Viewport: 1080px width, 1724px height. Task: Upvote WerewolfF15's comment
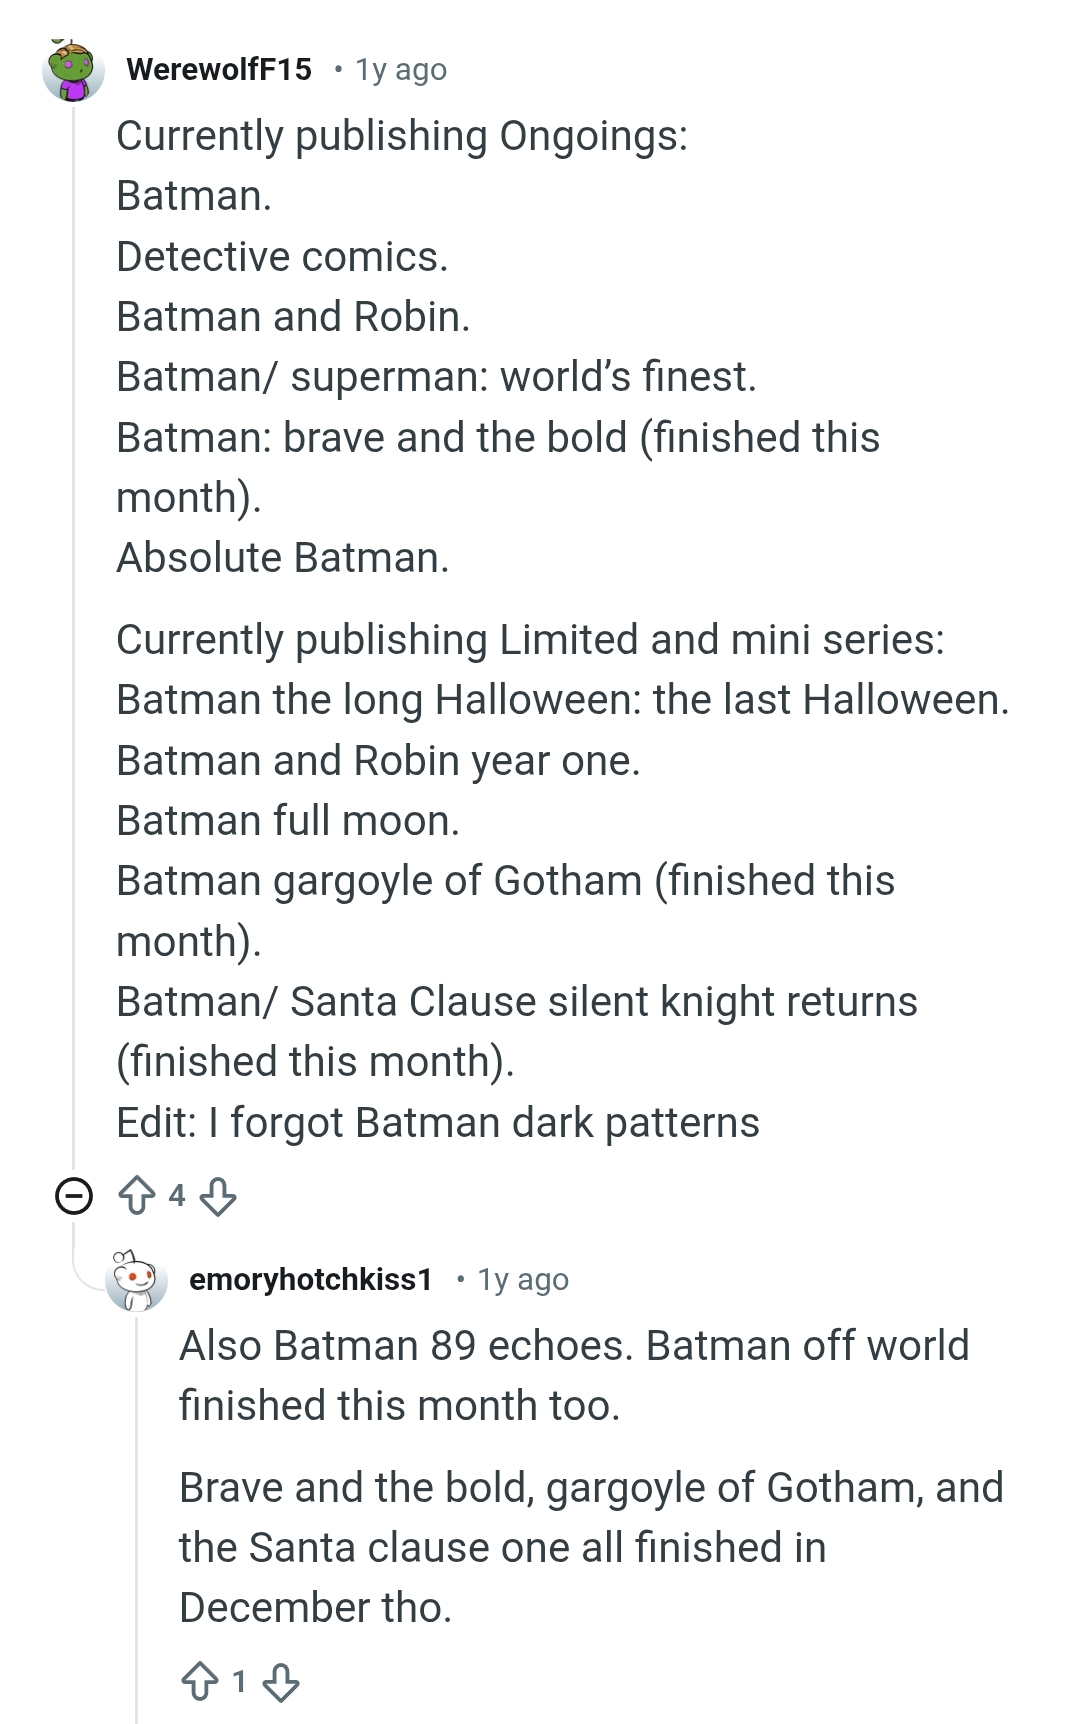(137, 1195)
